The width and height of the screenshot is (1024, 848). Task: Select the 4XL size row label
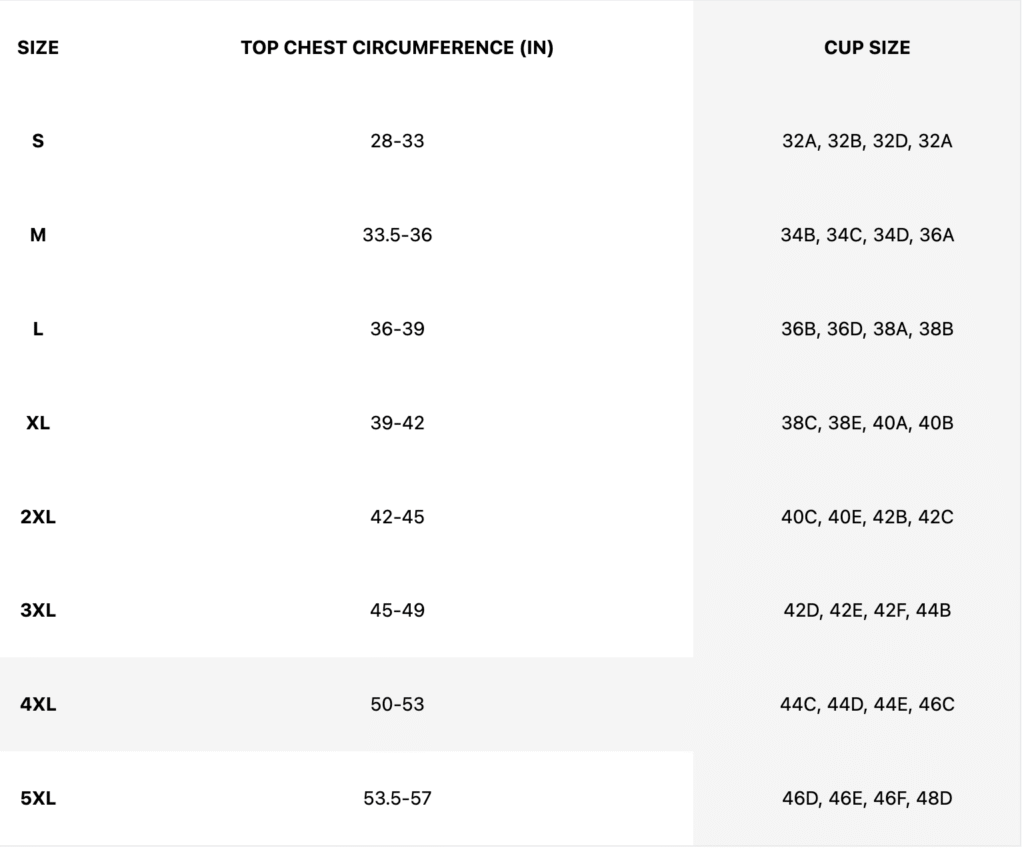[x=38, y=704]
